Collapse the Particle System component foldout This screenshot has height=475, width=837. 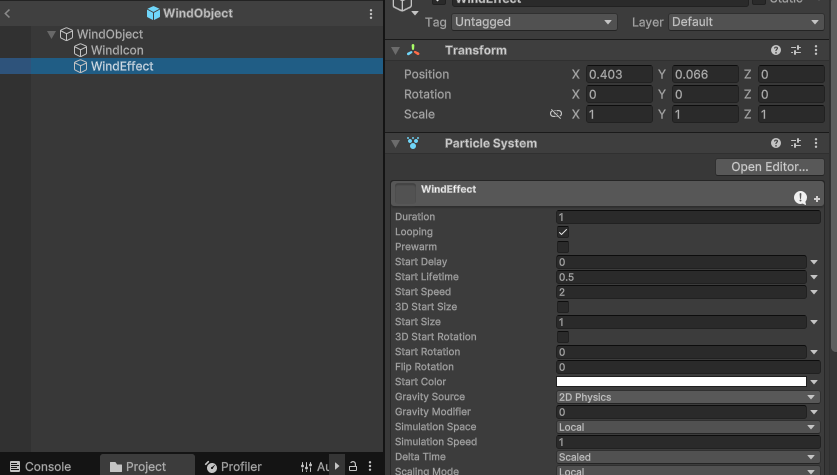[x=396, y=144]
